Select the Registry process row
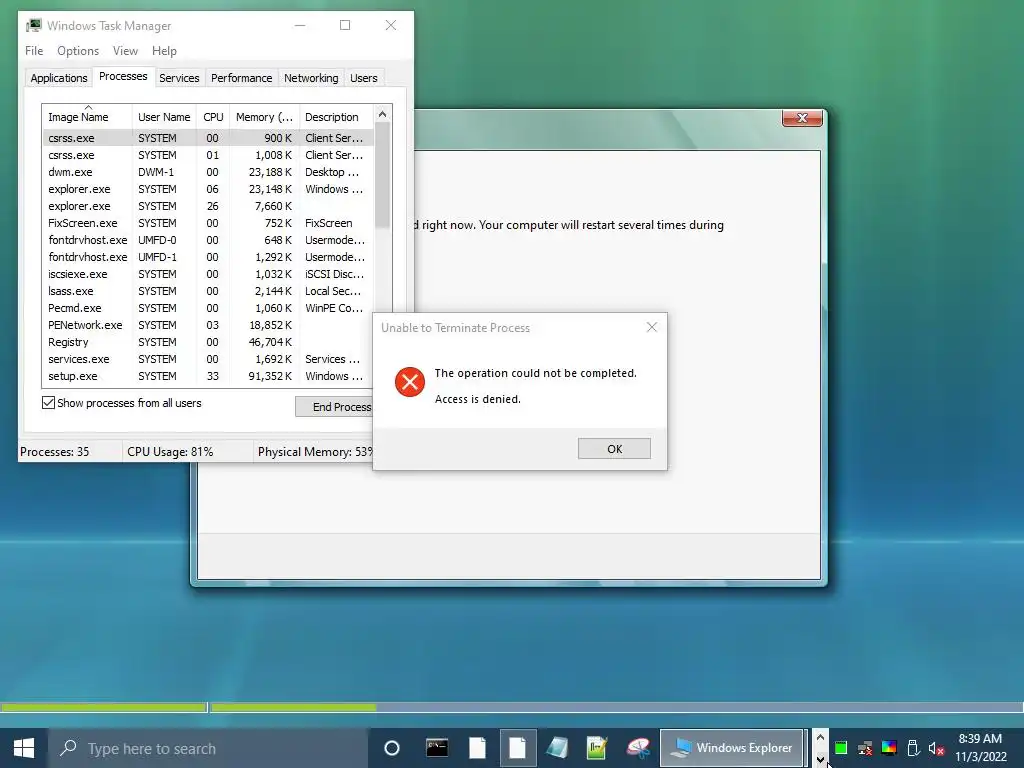This screenshot has height=768, width=1024. tap(208, 342)
